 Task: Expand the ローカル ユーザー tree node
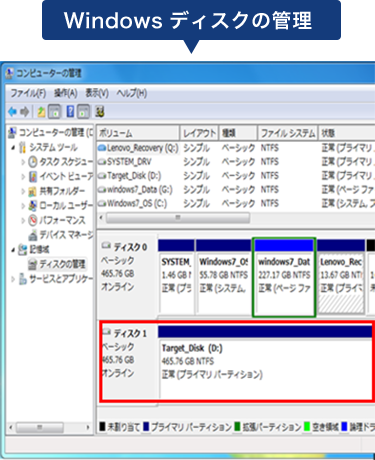pyautogui.click(x=23, y=206)
